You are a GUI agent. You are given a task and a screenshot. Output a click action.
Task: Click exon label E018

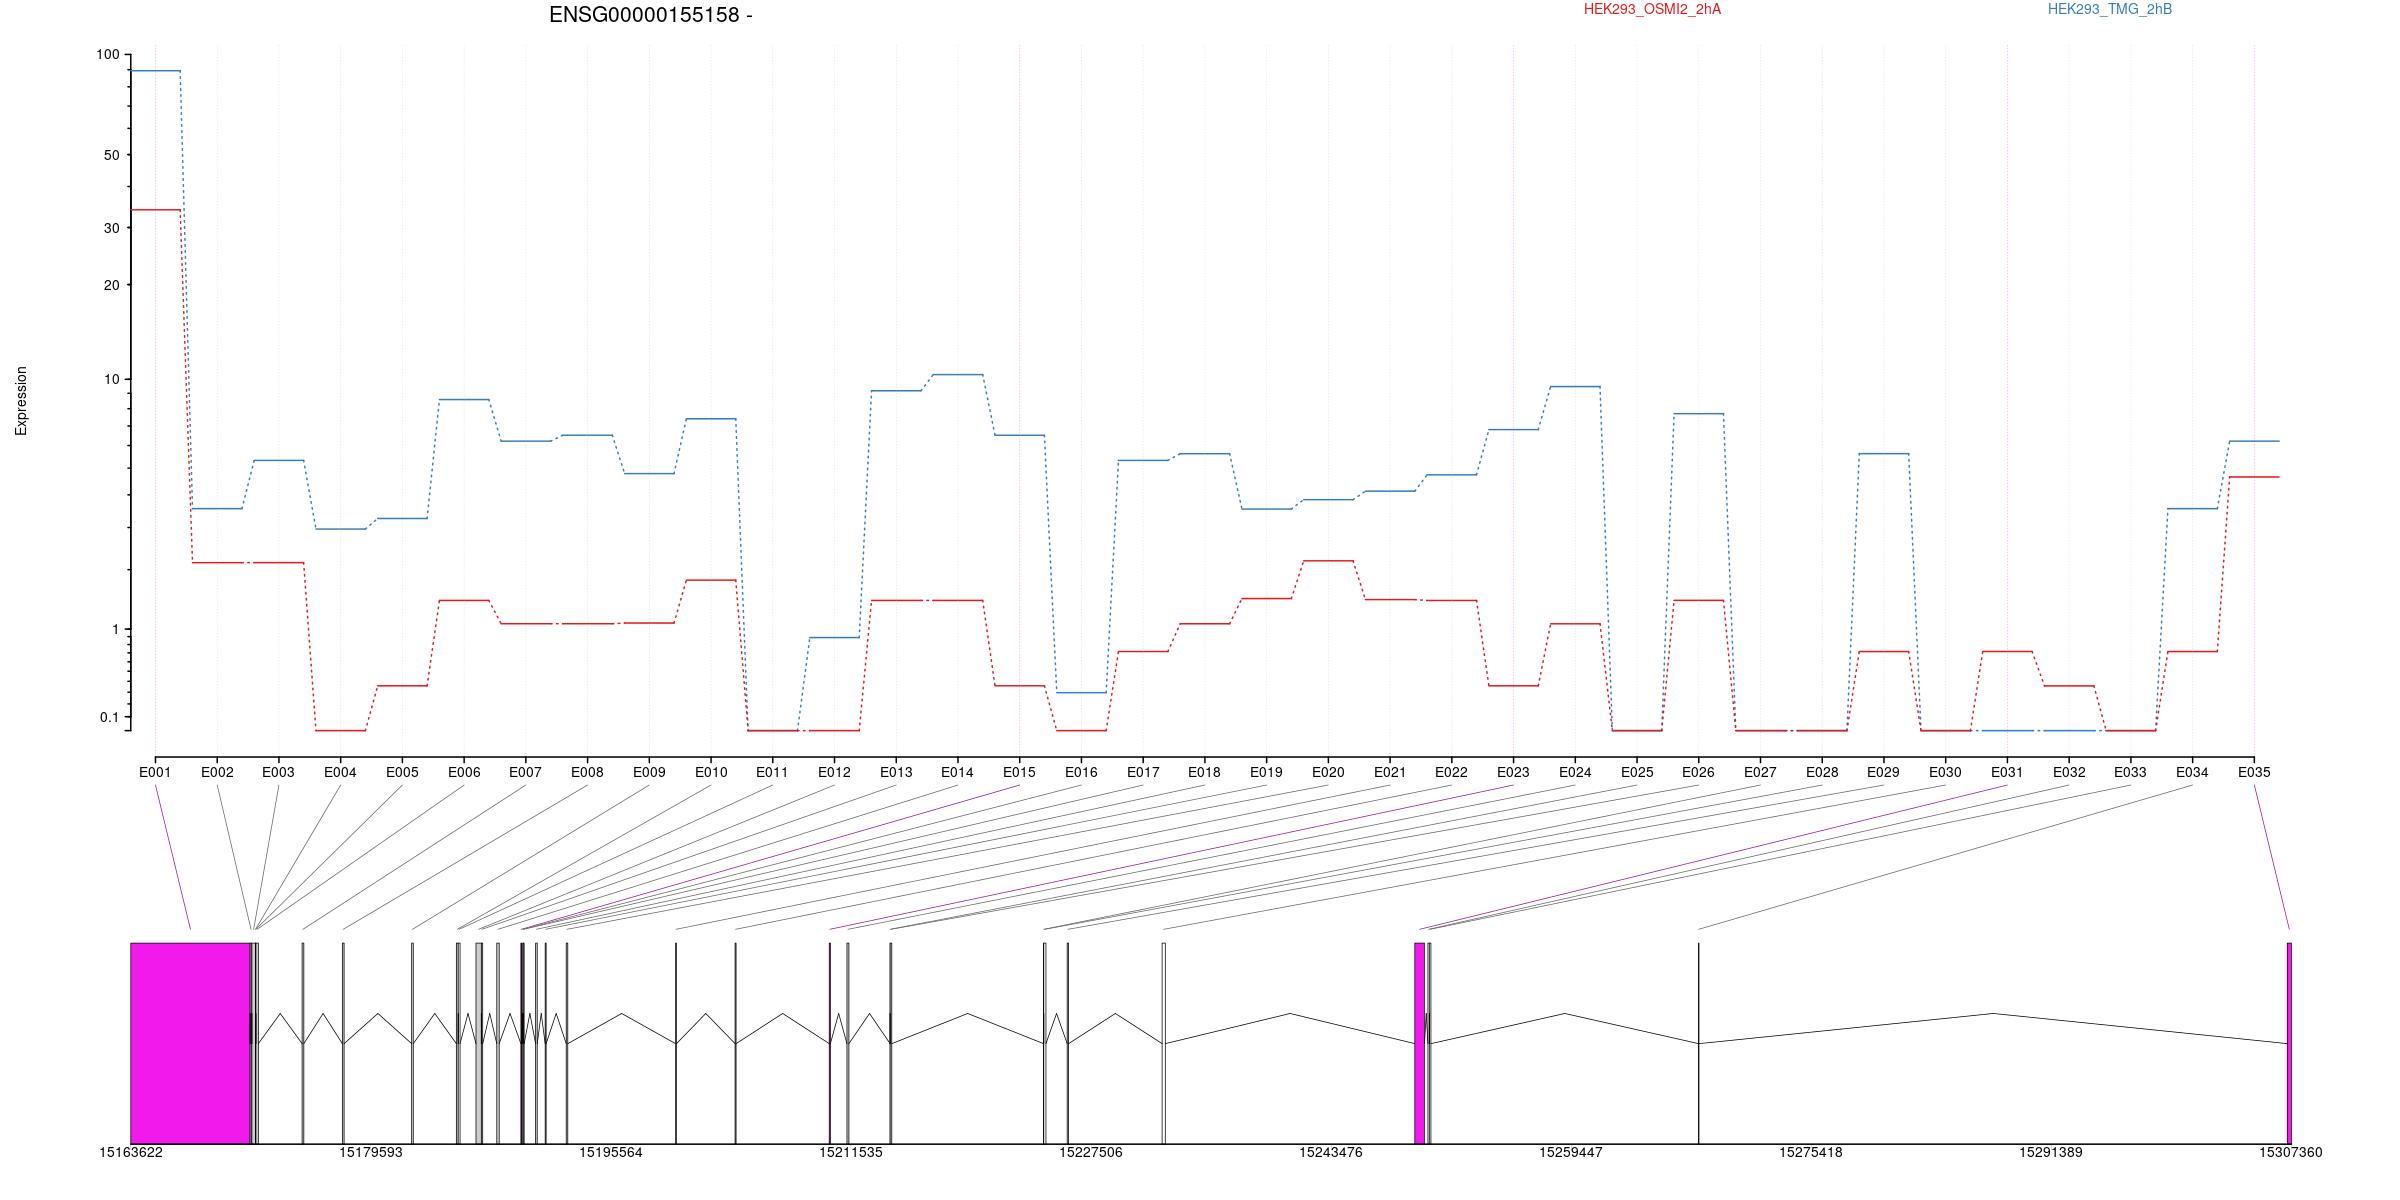(1204, 772)
